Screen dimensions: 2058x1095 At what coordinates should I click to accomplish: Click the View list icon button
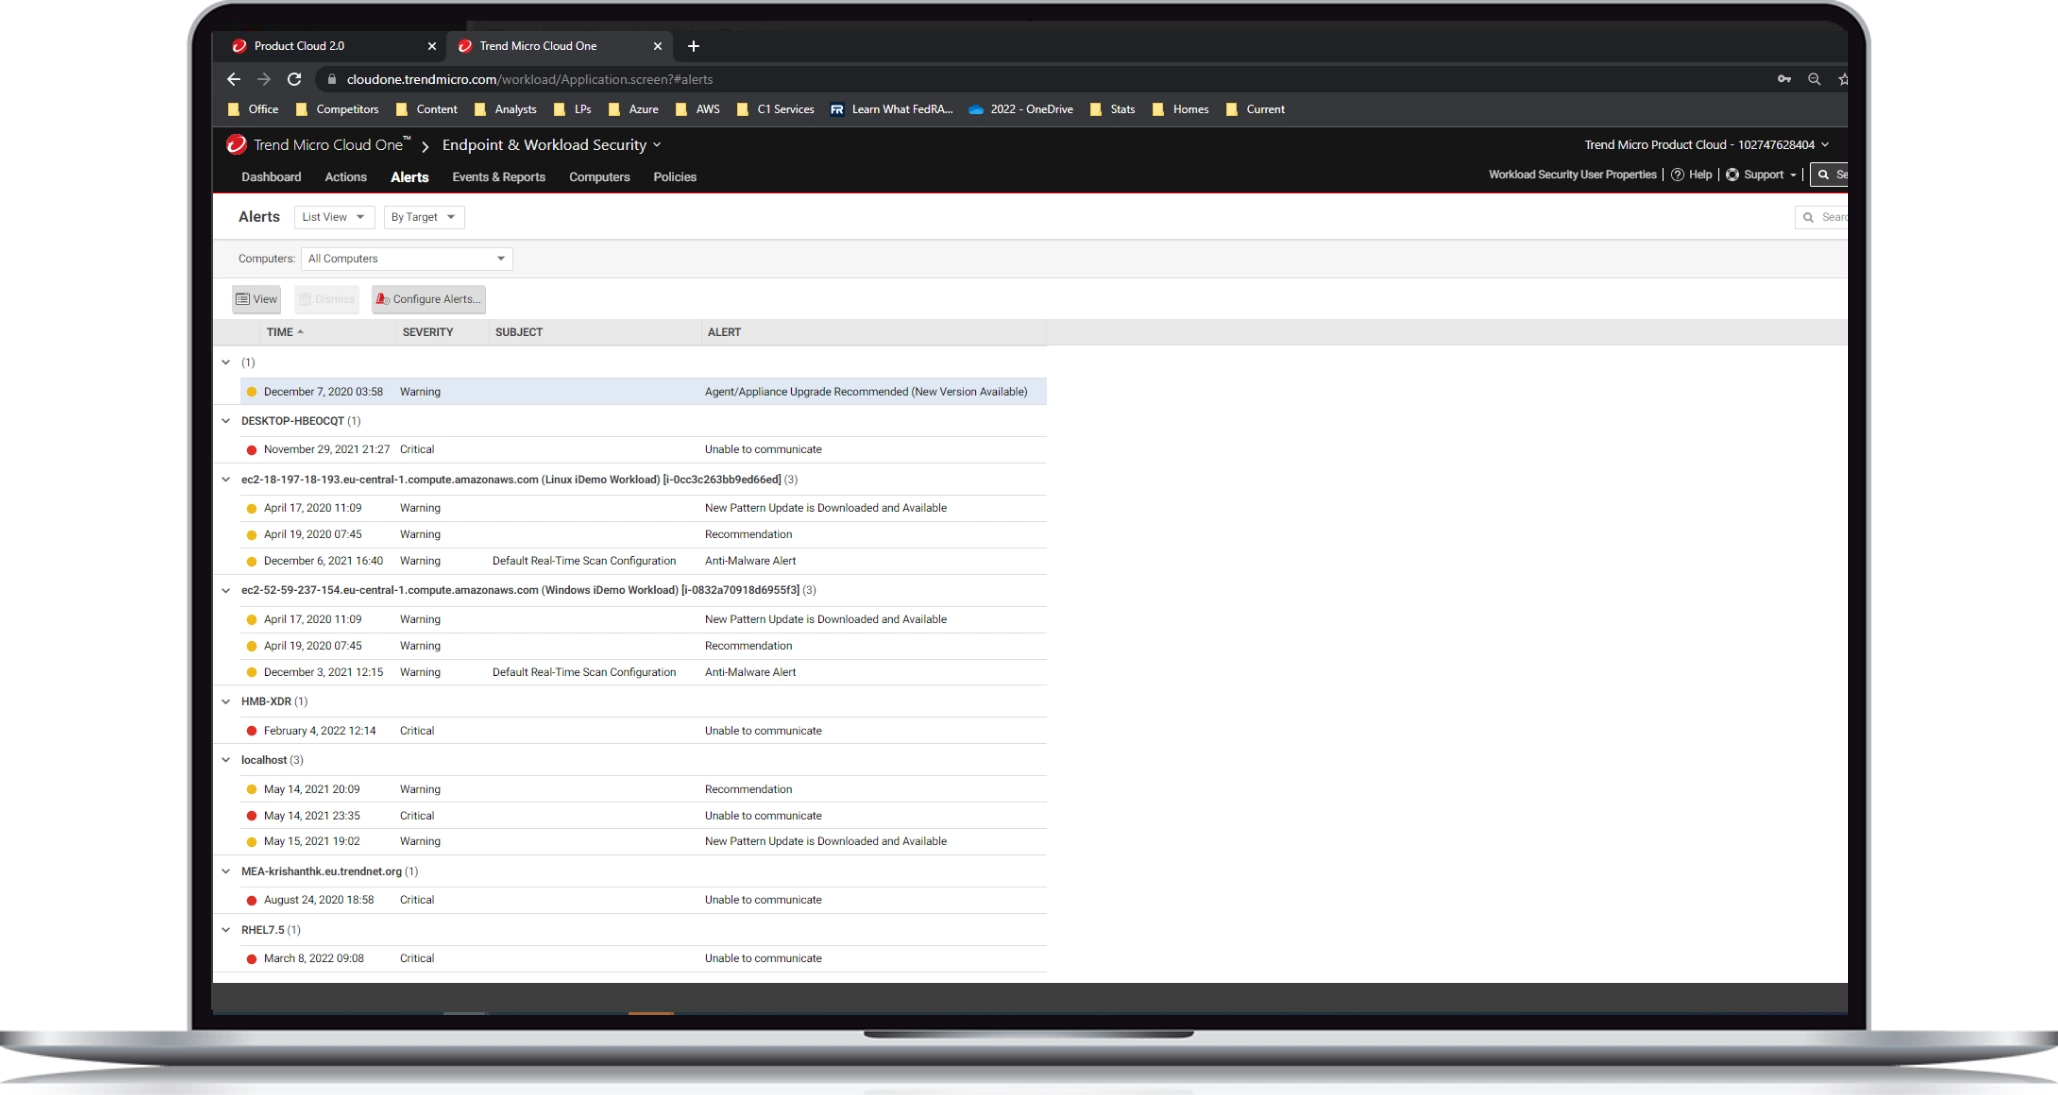[256, 299]
